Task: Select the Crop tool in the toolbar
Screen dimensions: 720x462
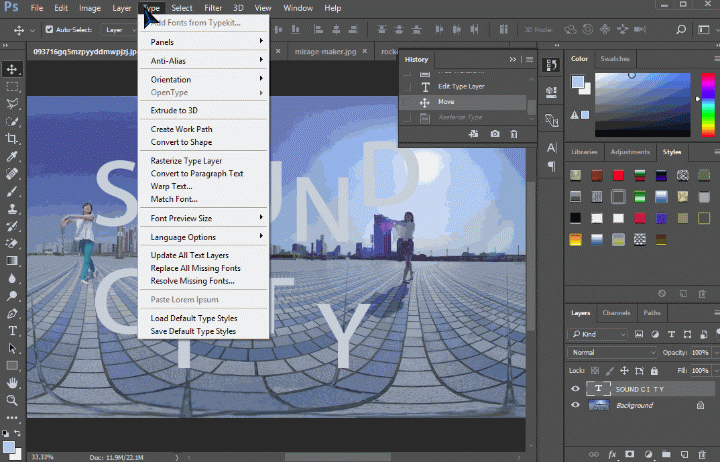Action: pos(12,138)
